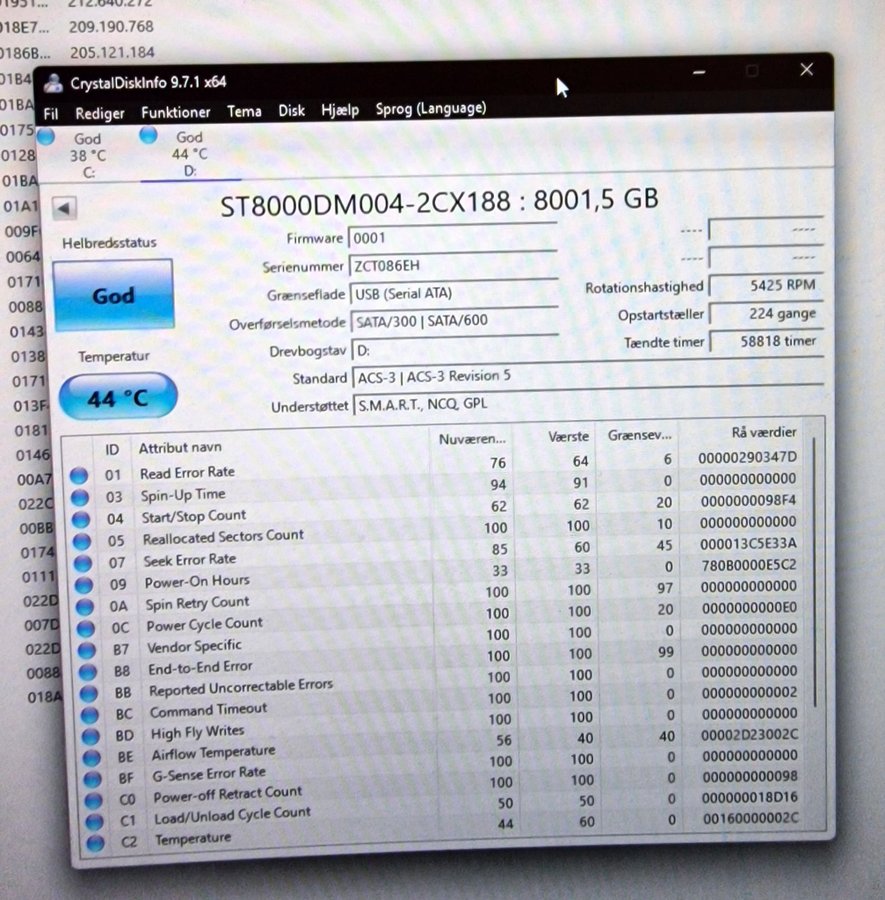
Task: Open the Fil menu
Action: [51, 114]
